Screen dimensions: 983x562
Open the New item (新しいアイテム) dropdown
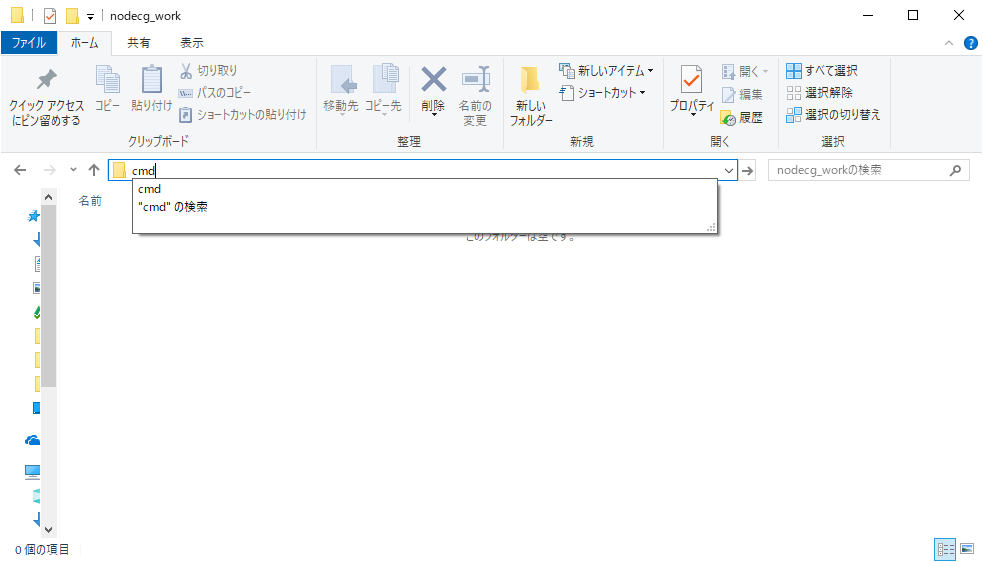coord(606,71)
